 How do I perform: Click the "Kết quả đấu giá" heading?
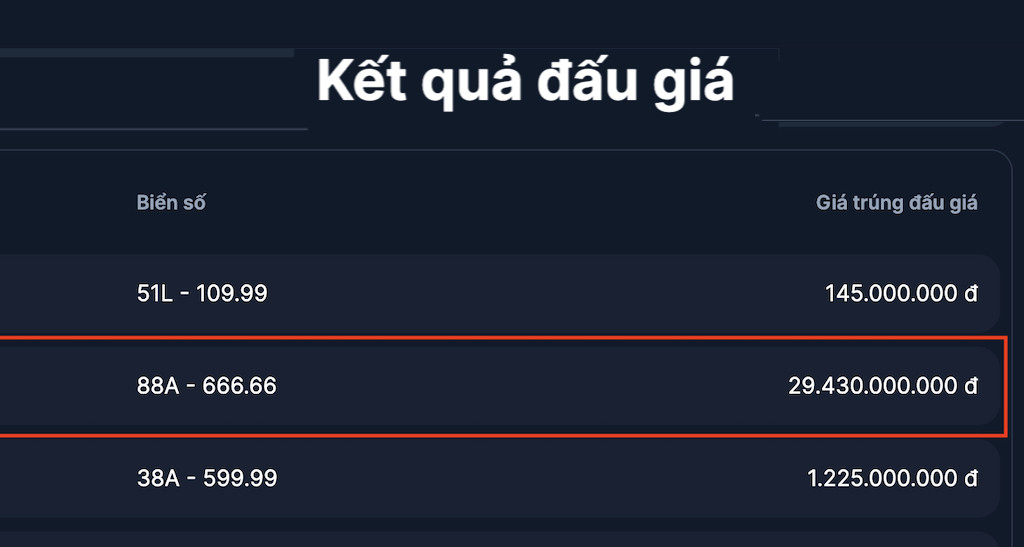point(526,82)
